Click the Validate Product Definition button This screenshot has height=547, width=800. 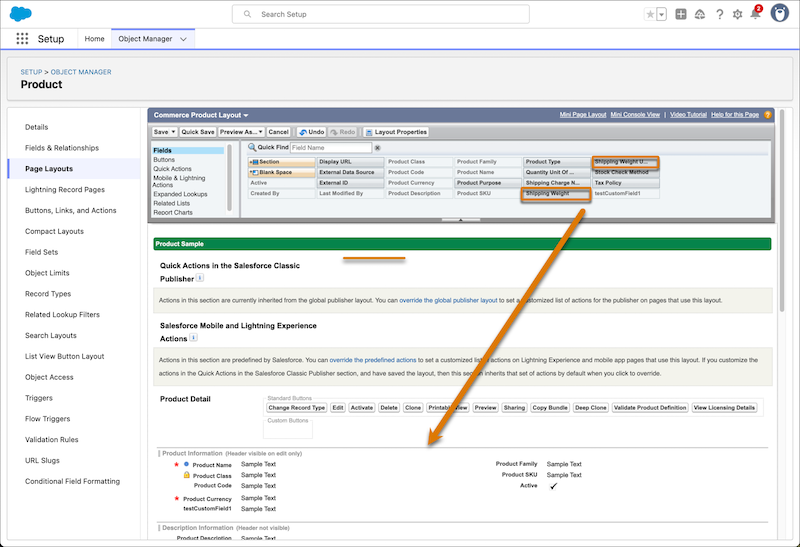click(650, 408)
